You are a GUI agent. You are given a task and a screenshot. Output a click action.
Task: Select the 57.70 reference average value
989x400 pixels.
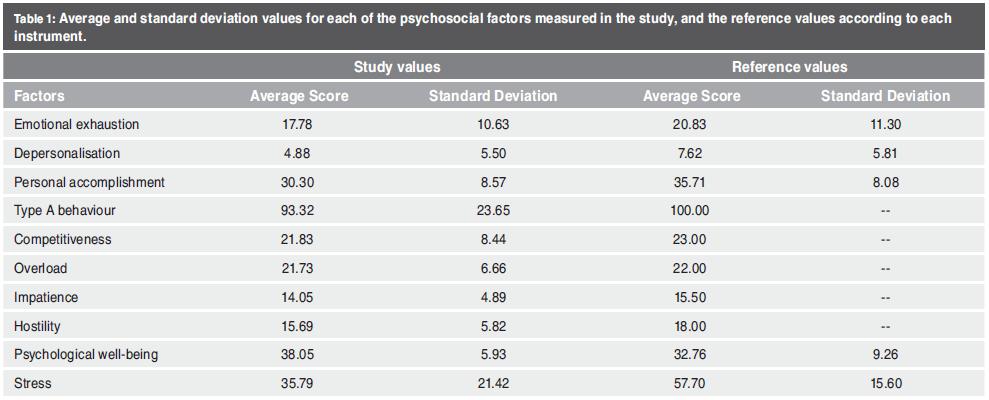point(691,383)
